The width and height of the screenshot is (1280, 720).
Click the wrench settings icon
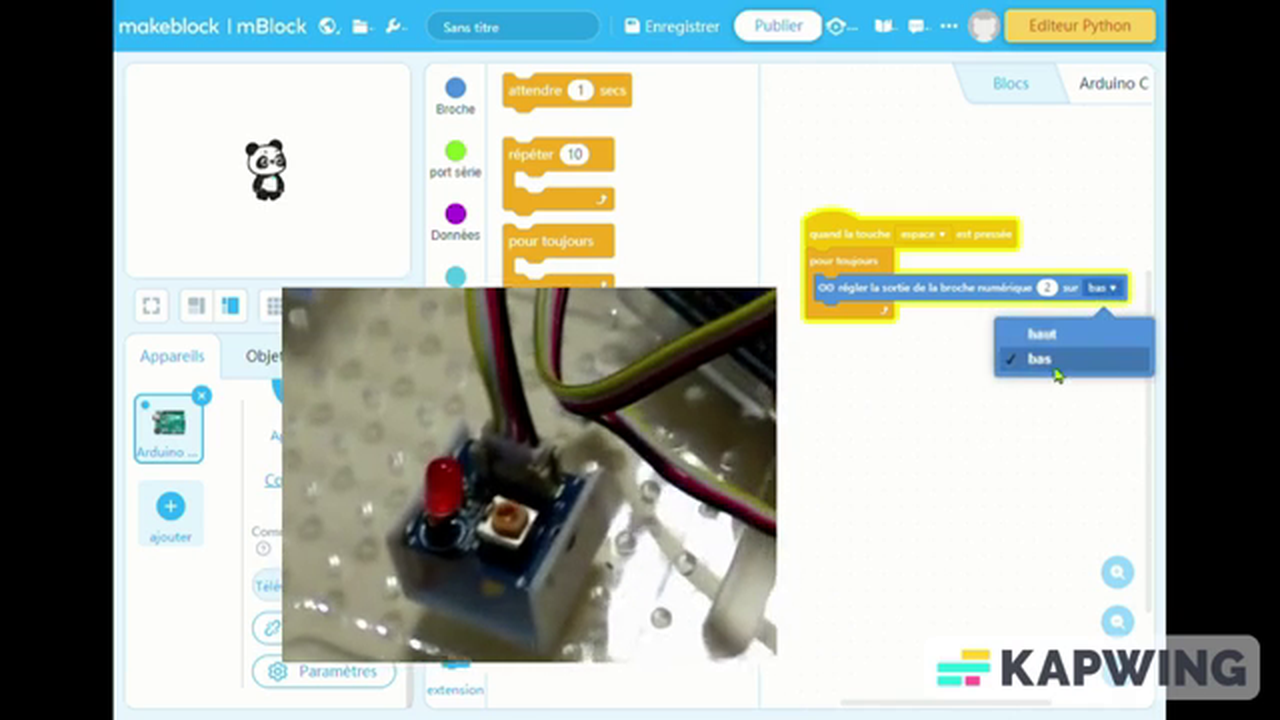(x=394, y=27)
